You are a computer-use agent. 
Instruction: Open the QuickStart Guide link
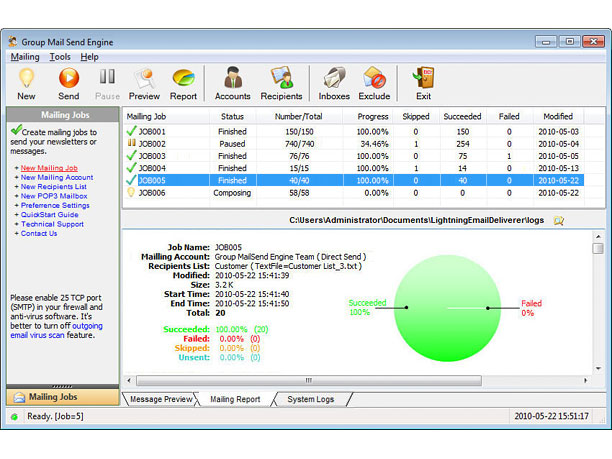click(50, 215)
